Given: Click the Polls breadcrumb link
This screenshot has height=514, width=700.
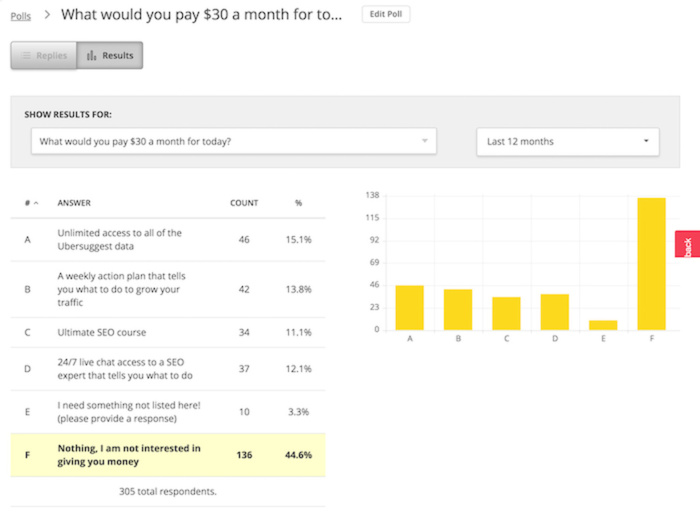Looking at the screenshot, I should (20, 16).
